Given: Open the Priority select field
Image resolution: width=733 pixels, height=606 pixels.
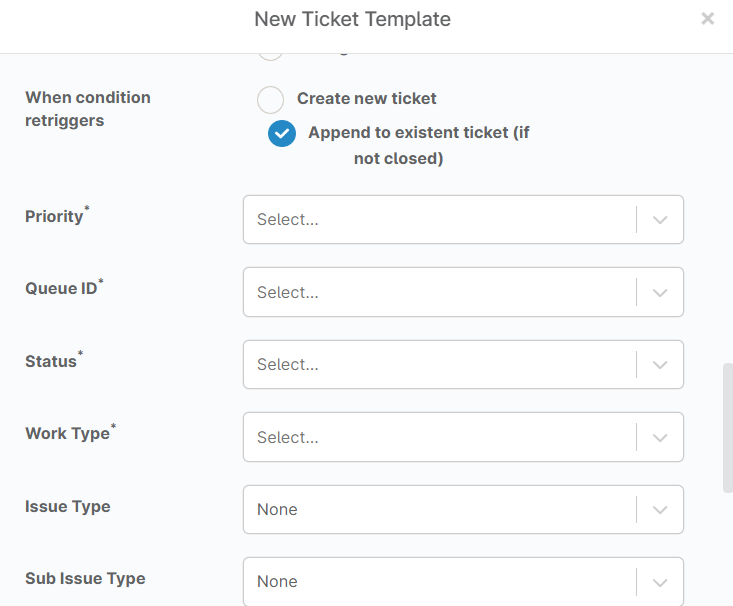Looking at the screenshot, I should pyautogui.click(x=463, y=220).
